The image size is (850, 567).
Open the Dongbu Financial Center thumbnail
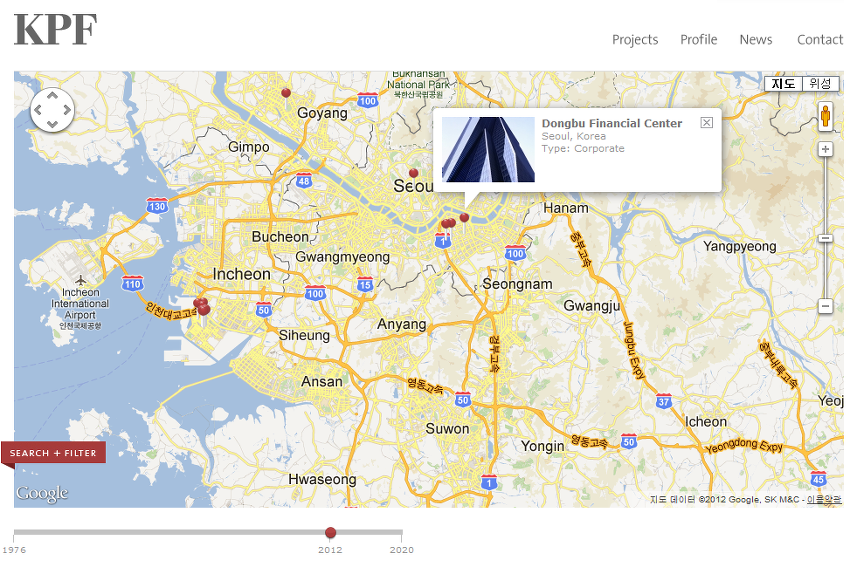pyautogui.click(x=488, y=149)
